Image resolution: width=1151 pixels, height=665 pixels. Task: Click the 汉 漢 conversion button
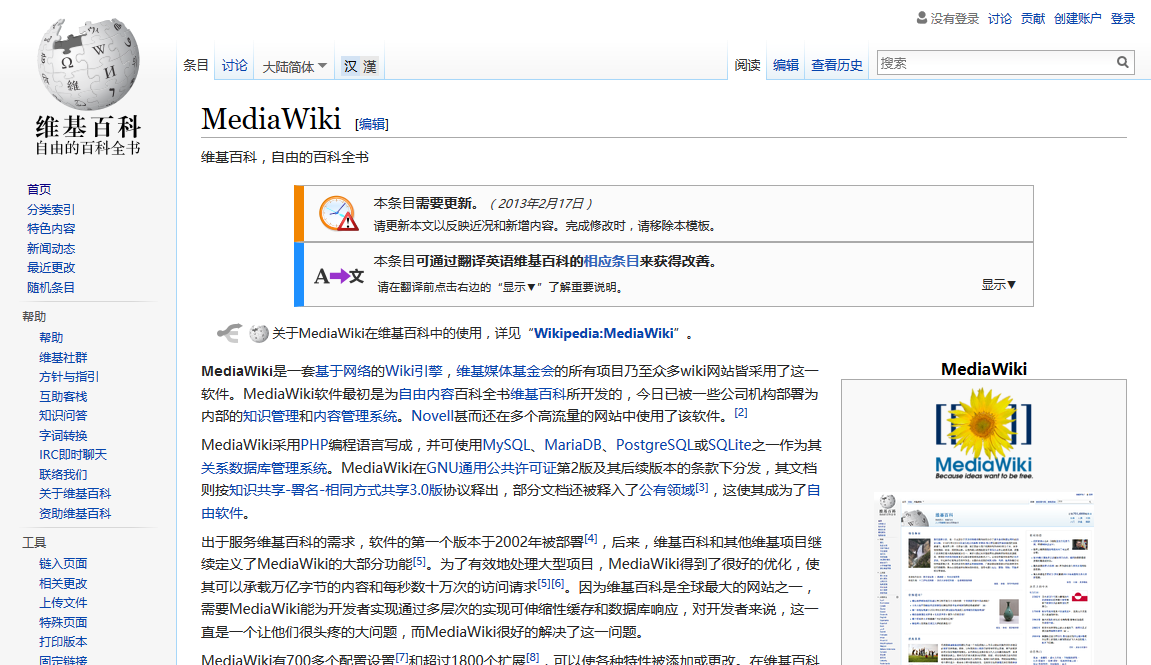[x=360, y=66]
